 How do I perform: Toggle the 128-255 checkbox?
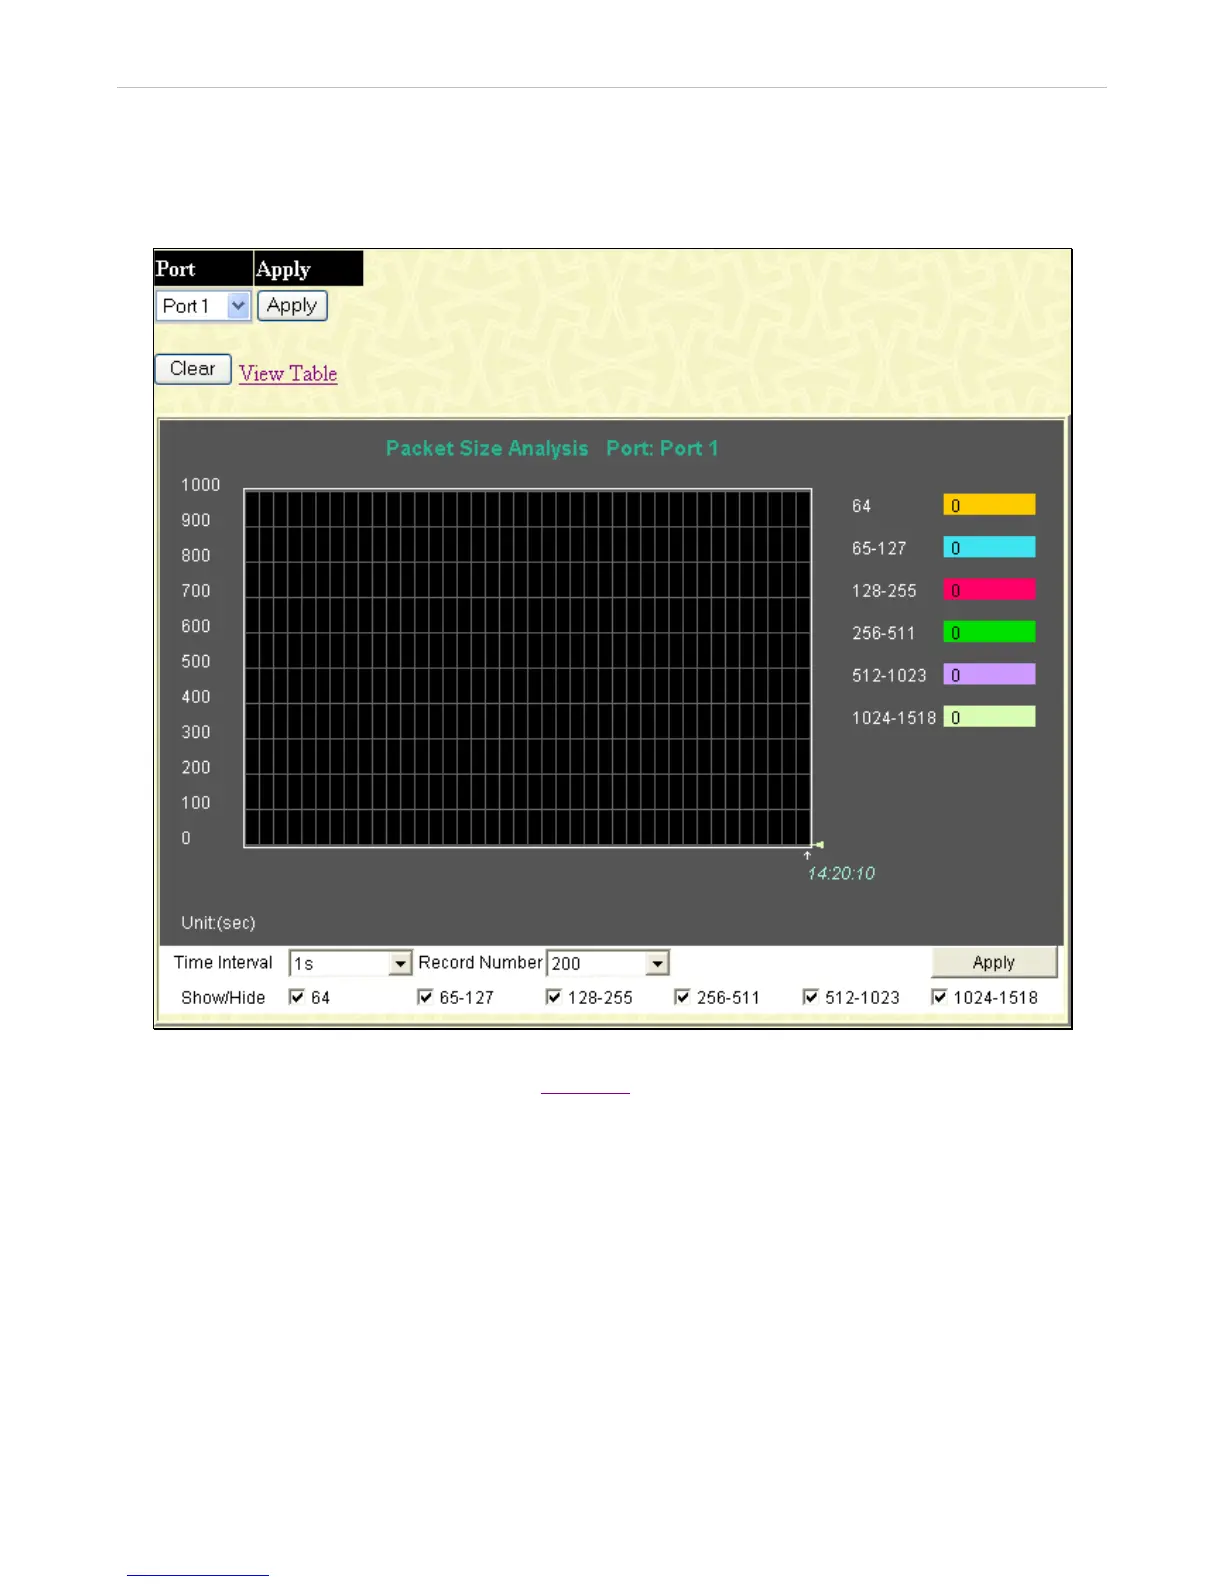click(553, 997)
